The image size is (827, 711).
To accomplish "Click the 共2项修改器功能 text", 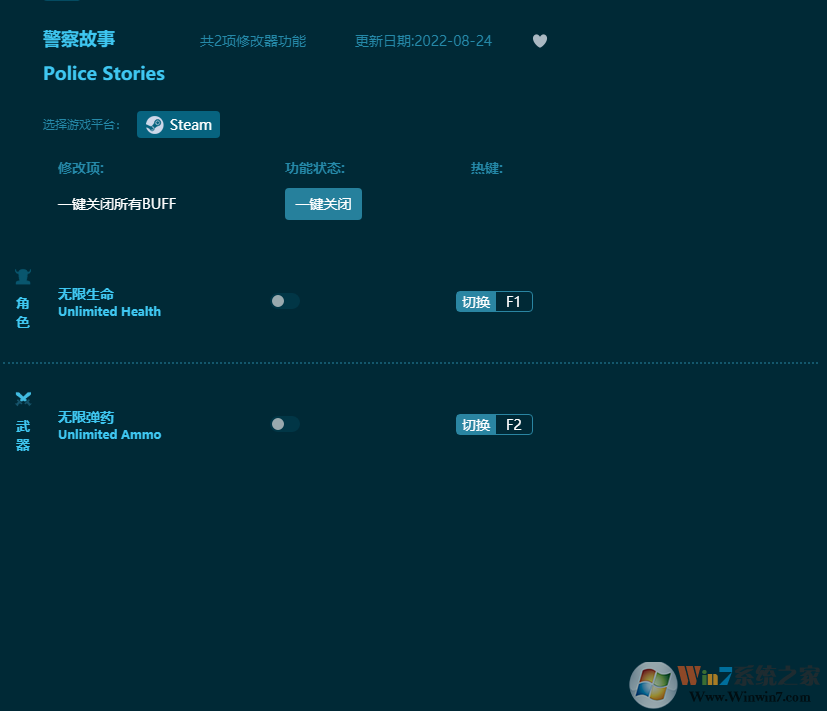I will [x=253, y=41].
